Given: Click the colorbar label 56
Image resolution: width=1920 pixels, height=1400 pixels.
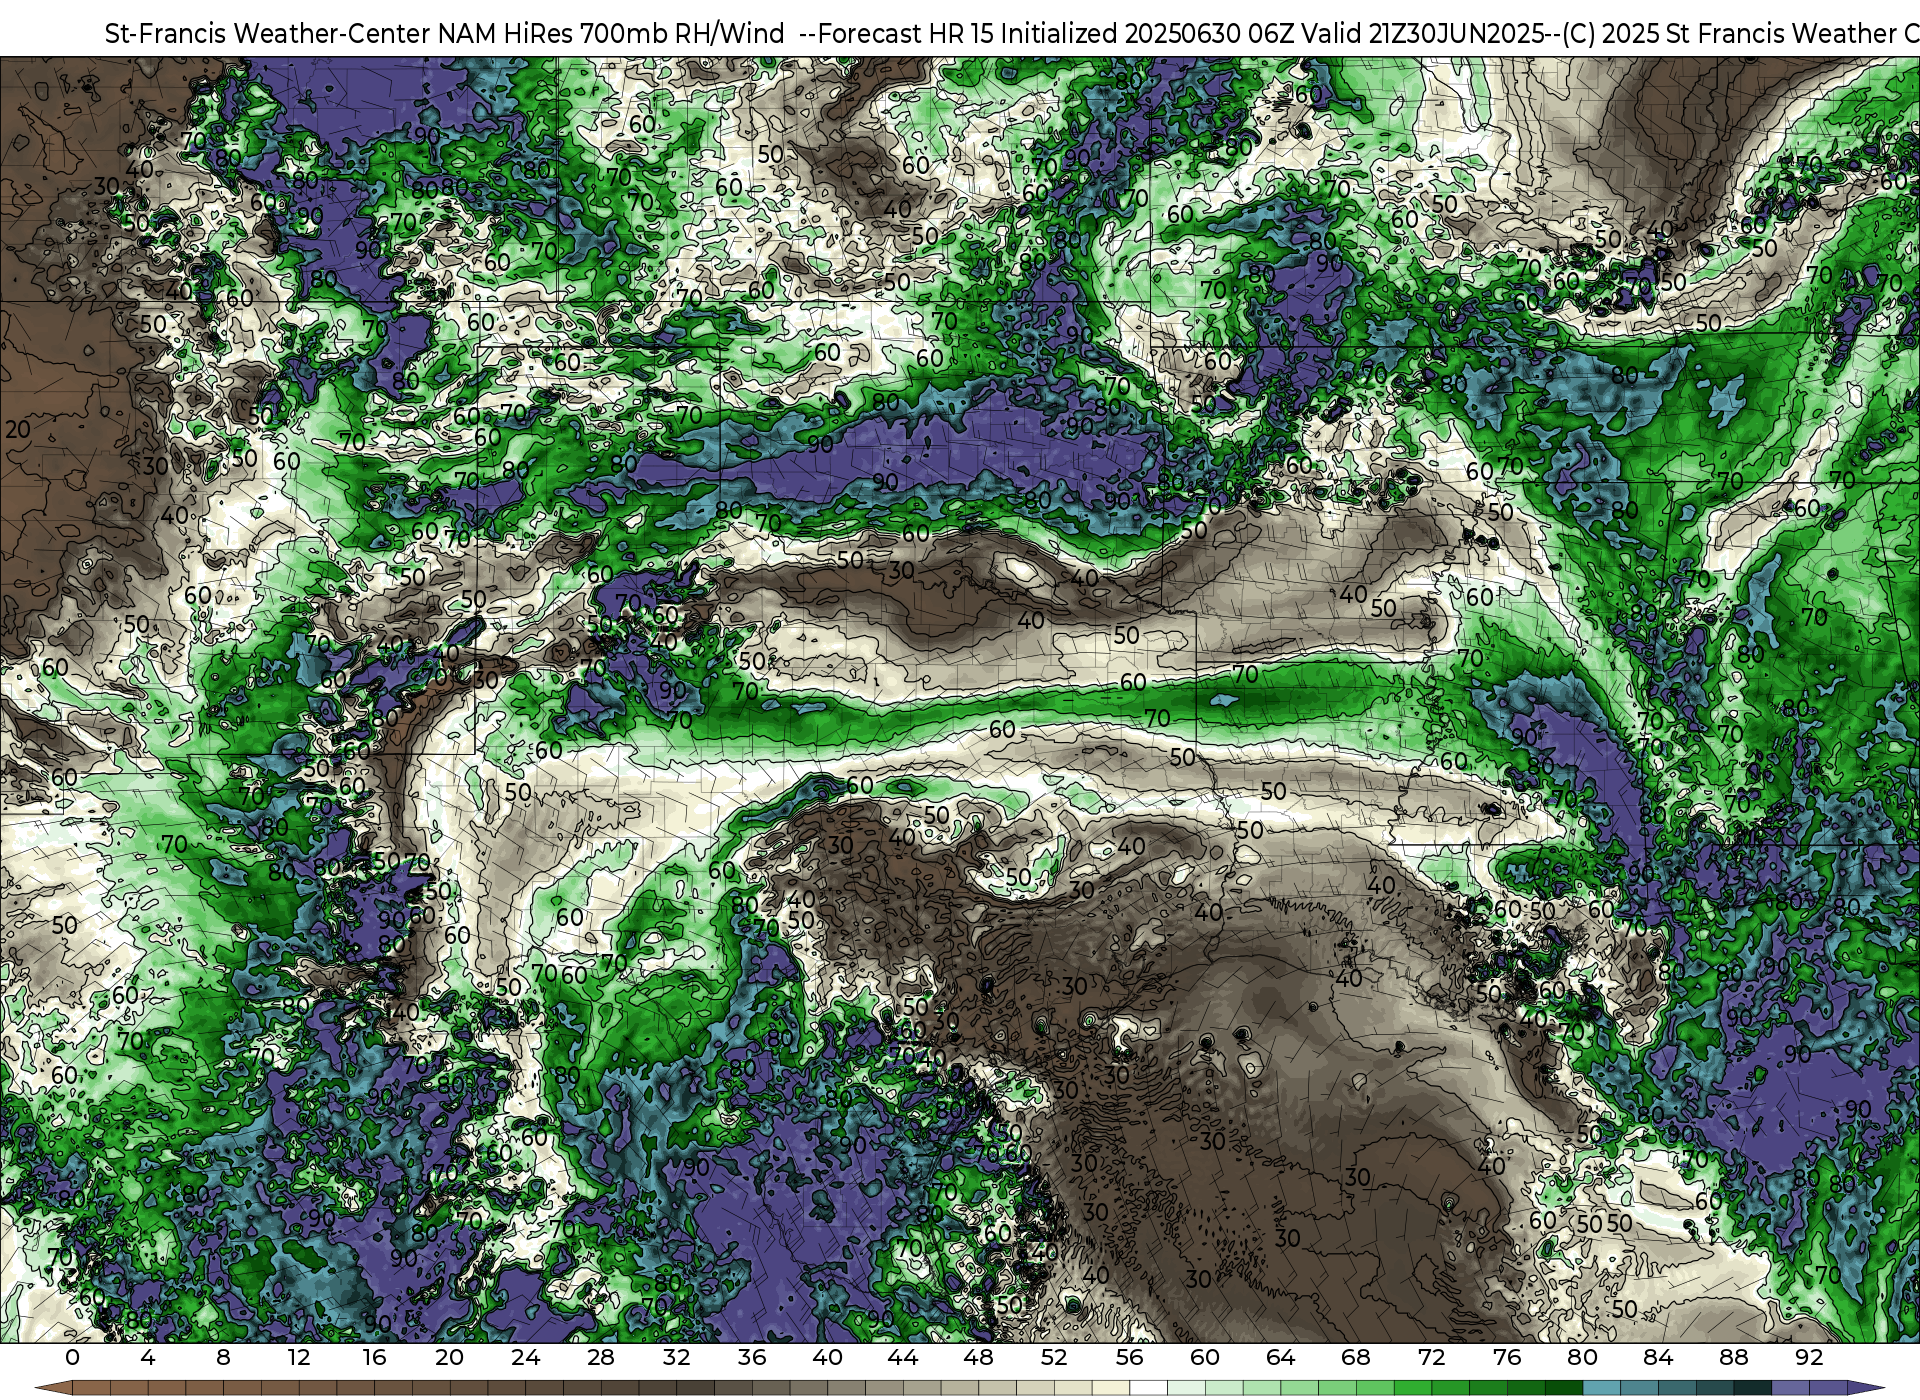Looking at the screenshot, I should [1130, 1357].
